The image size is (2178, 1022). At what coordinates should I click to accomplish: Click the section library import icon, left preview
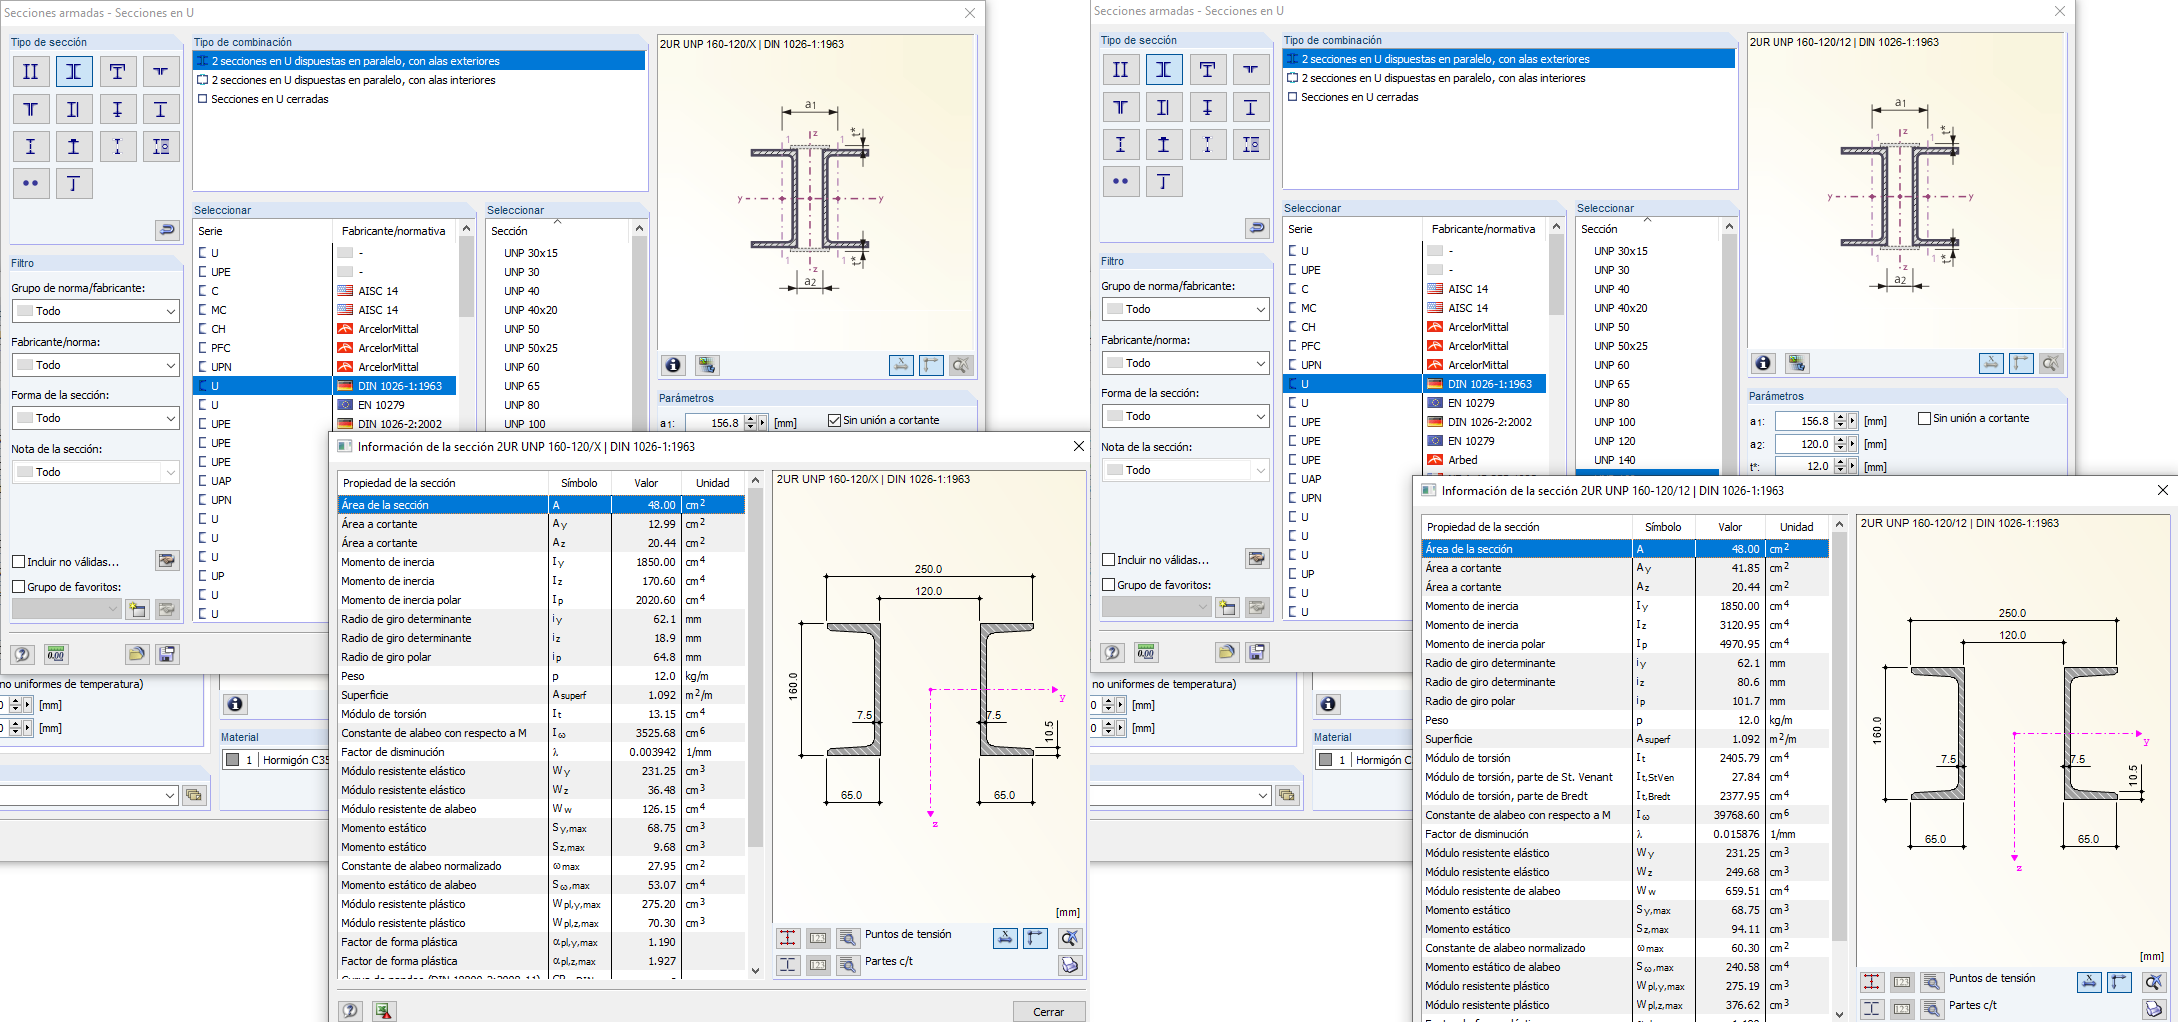click(x=707, y=365)
